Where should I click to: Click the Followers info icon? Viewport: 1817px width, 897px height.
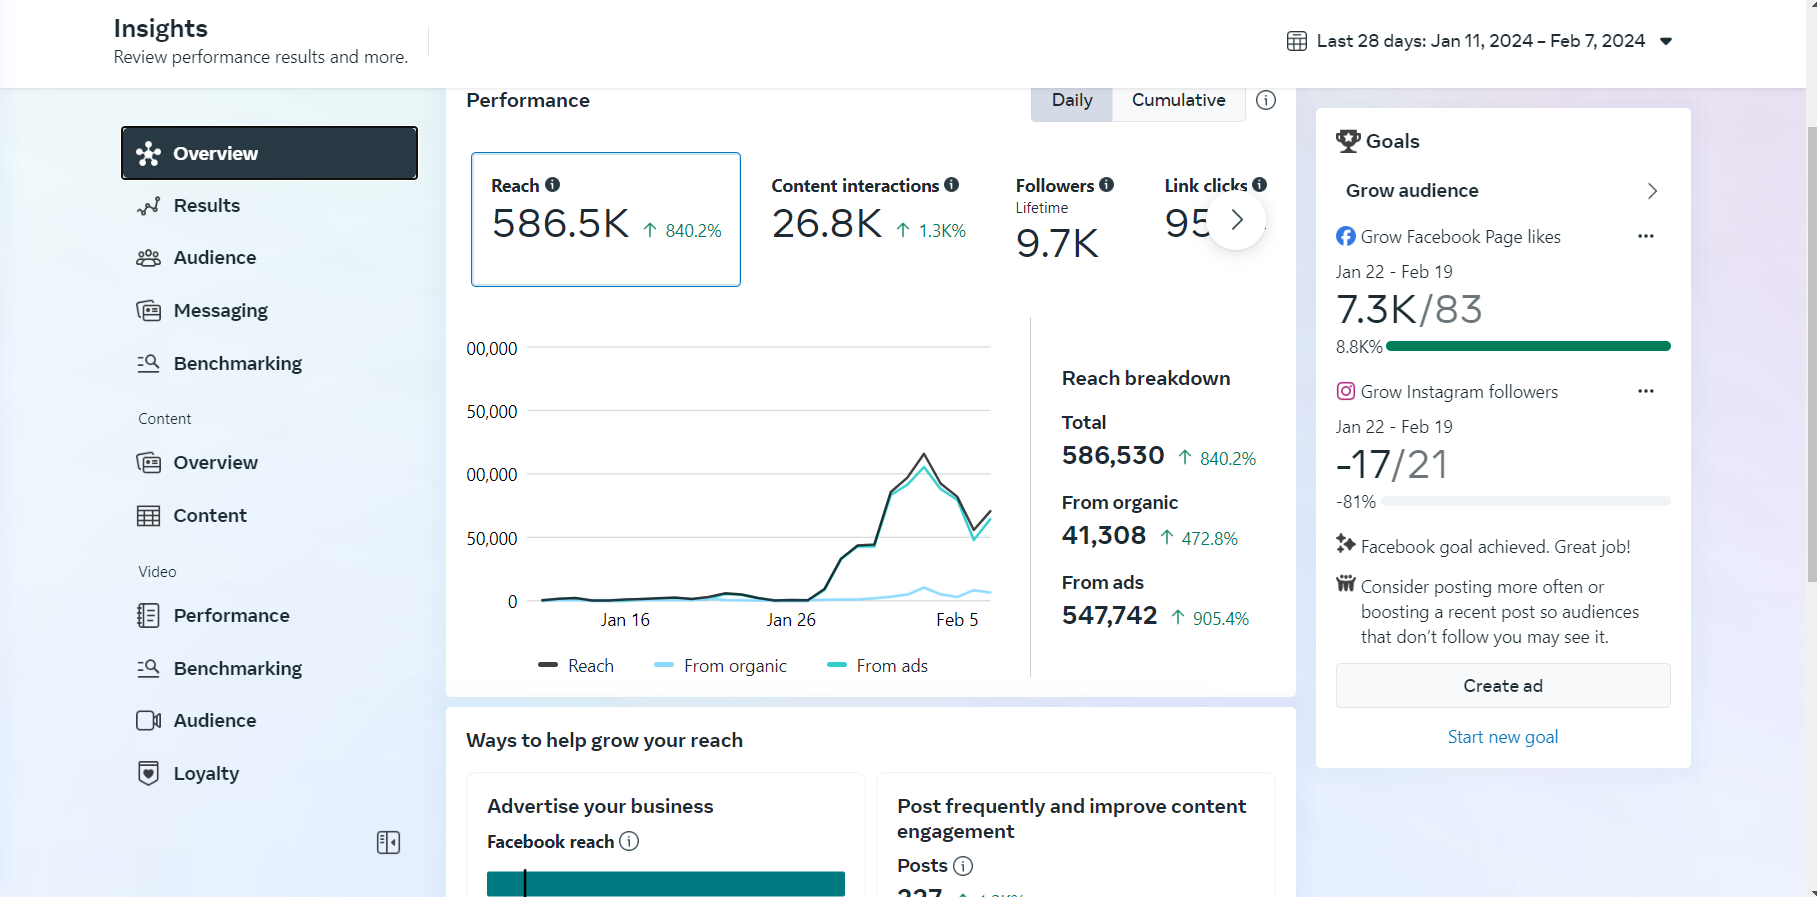click(1106, 185)
